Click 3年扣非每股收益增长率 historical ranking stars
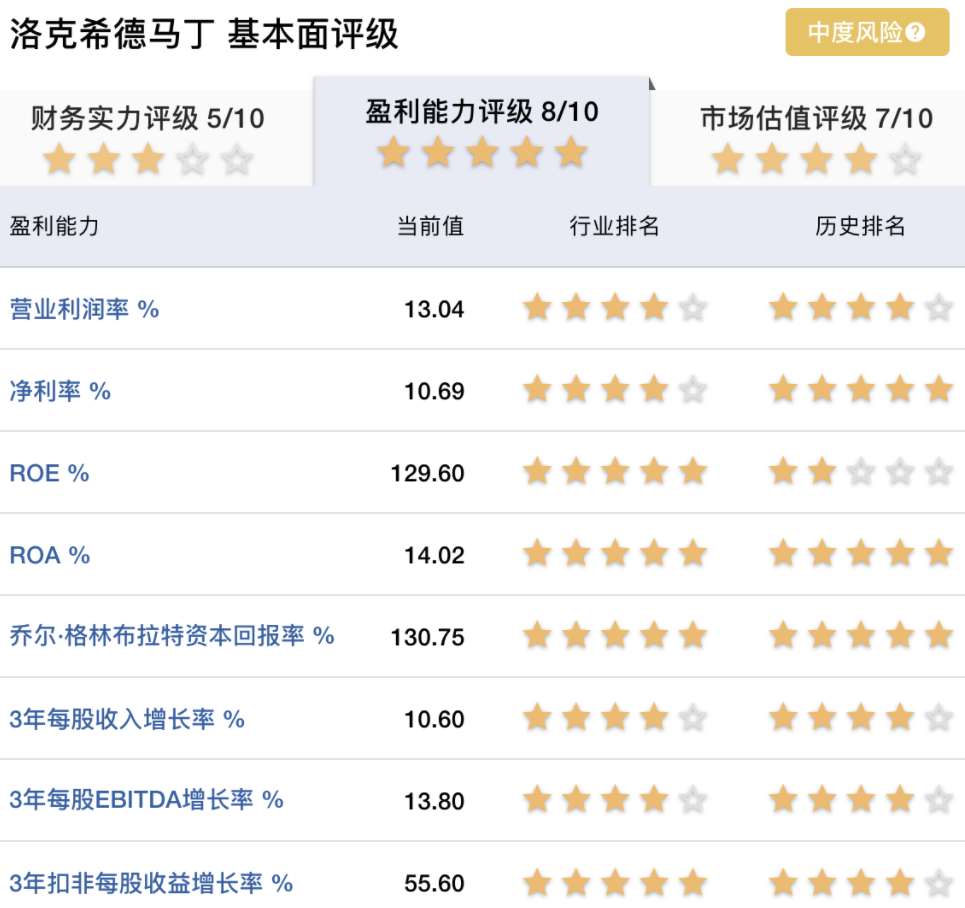965x908 pixels. click(x=861, y=882)
